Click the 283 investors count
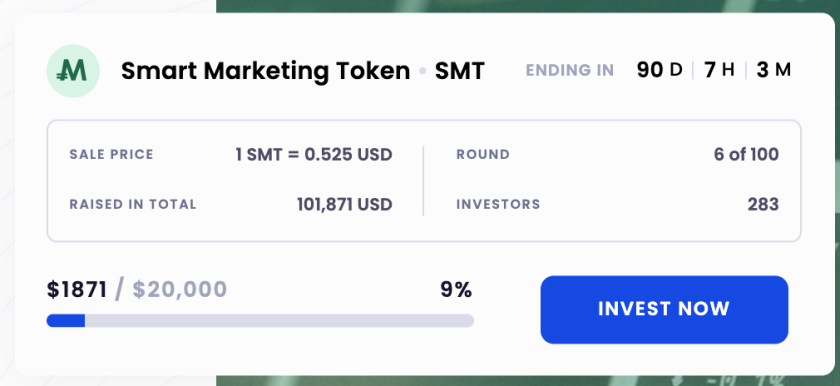This screenshot has height=386, width=840. coord(763,205)
